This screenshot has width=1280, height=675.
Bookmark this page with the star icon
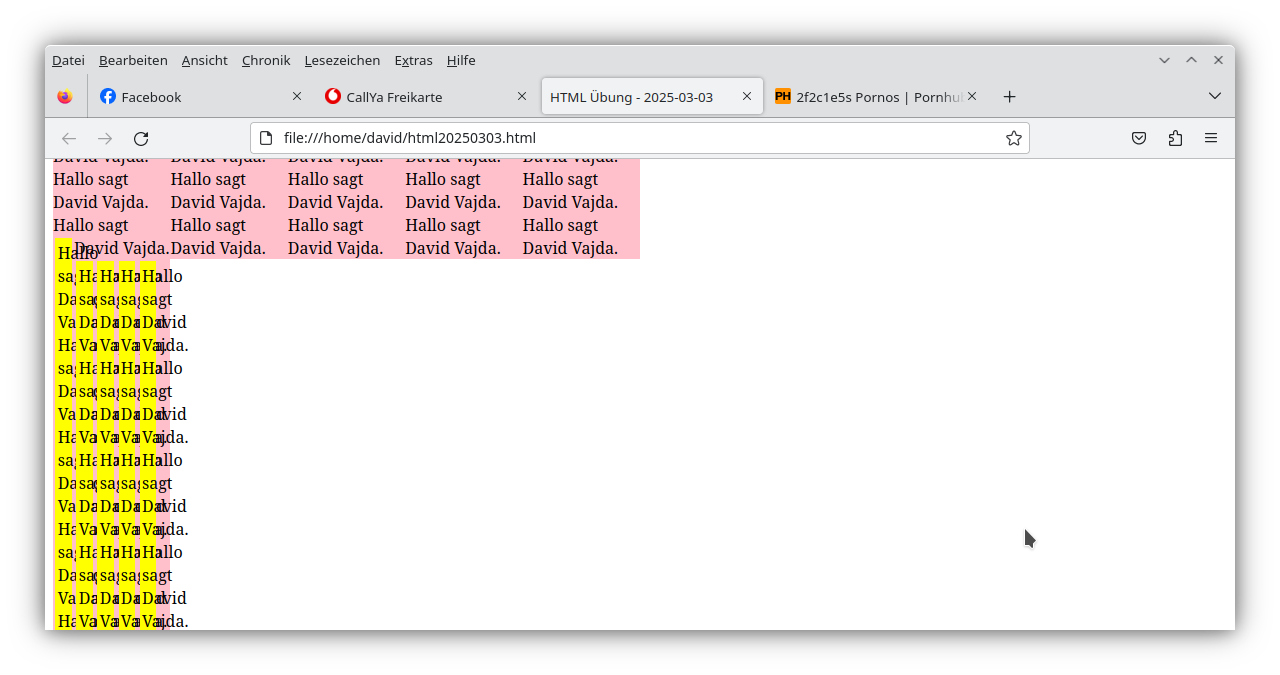(1013, 138)
